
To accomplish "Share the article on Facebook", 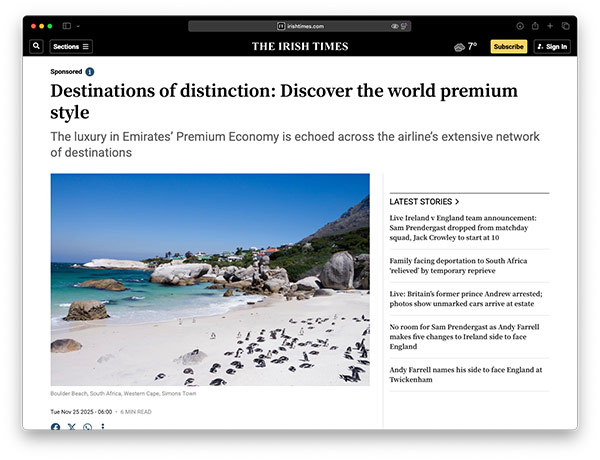I will [x=55, y=427].
